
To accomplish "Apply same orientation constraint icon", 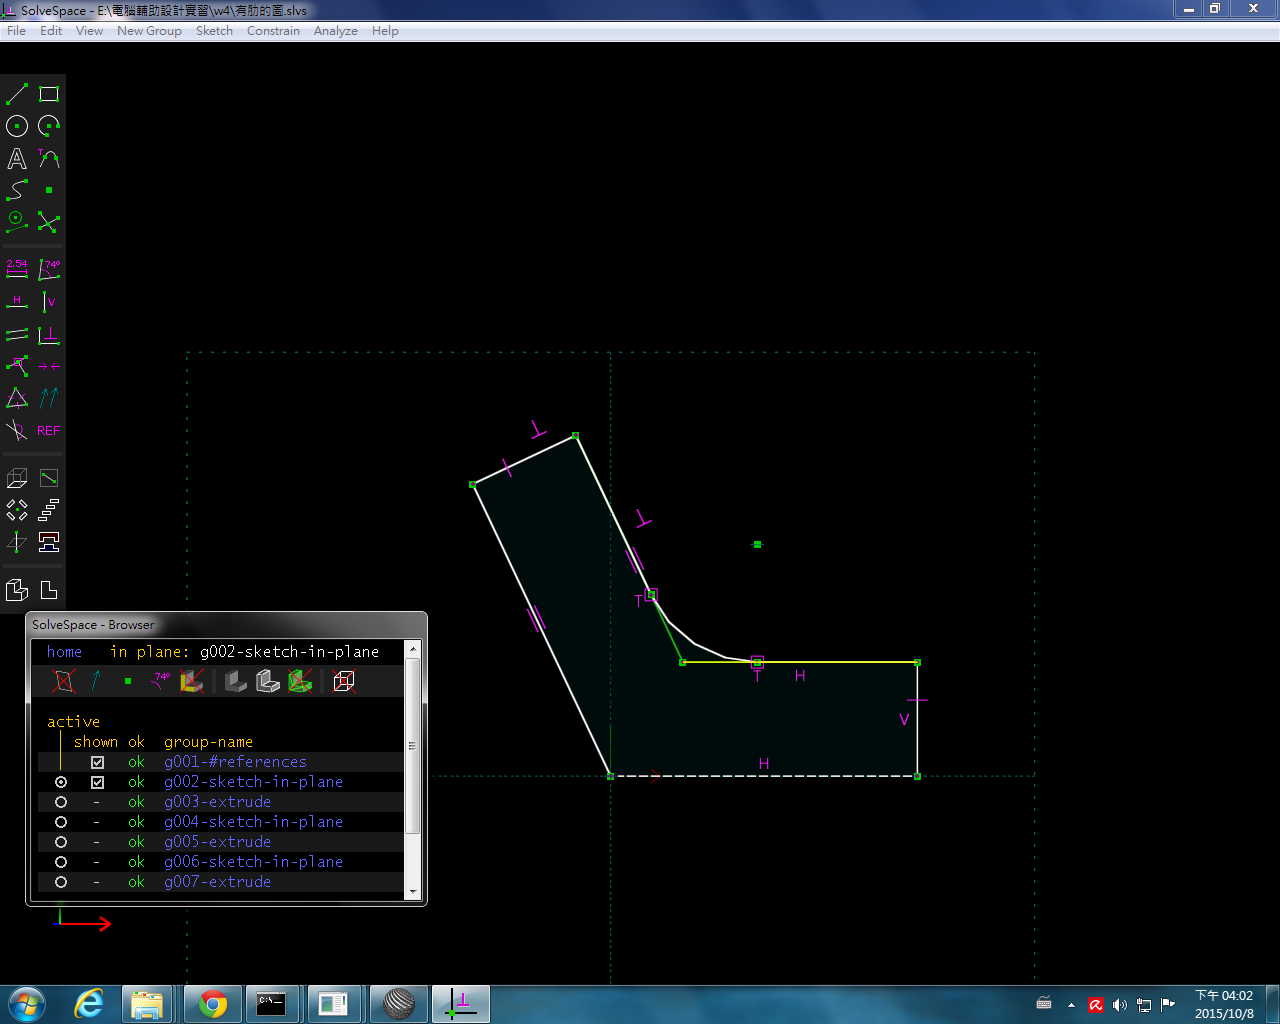I will 49,398.
